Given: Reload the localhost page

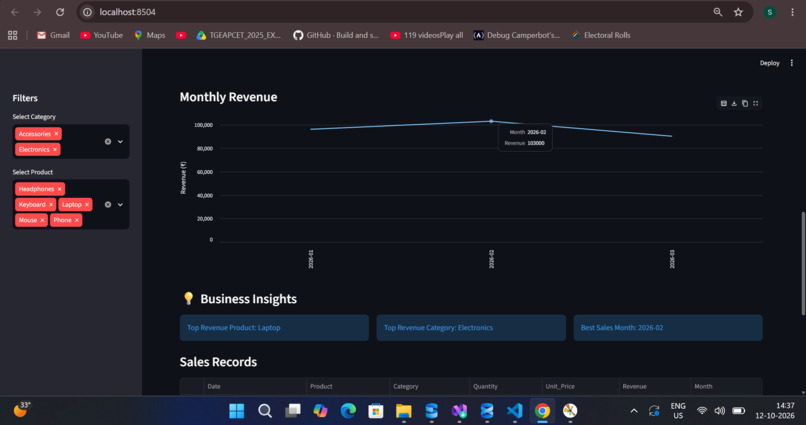Looking at the screenshot, I should [x=60, y=12].
